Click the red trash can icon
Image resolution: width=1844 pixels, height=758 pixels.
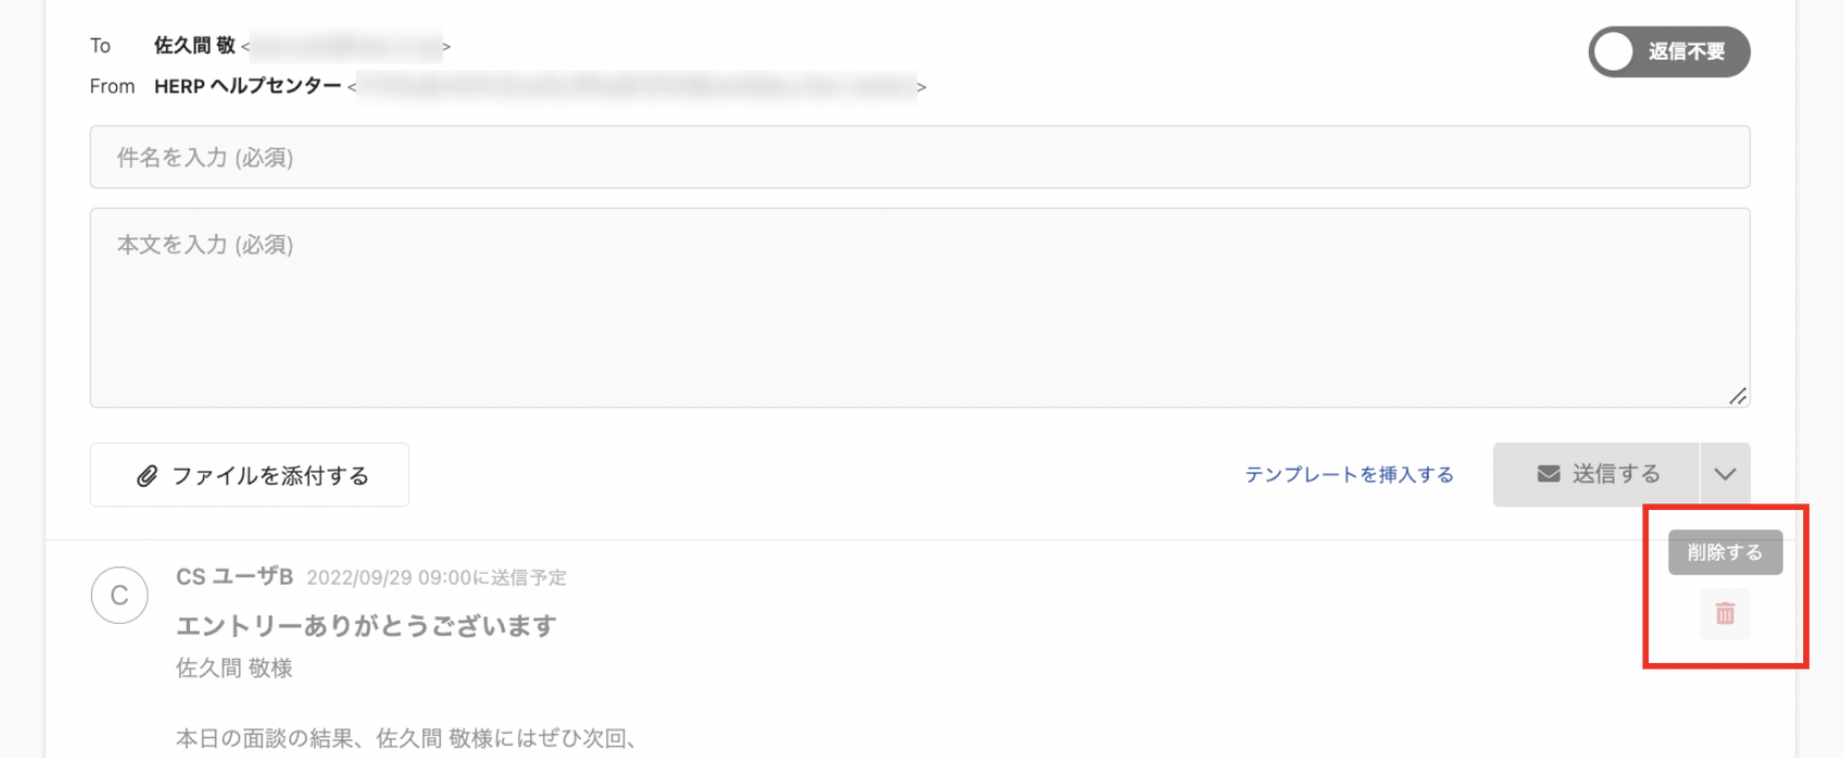point(1725,613)
